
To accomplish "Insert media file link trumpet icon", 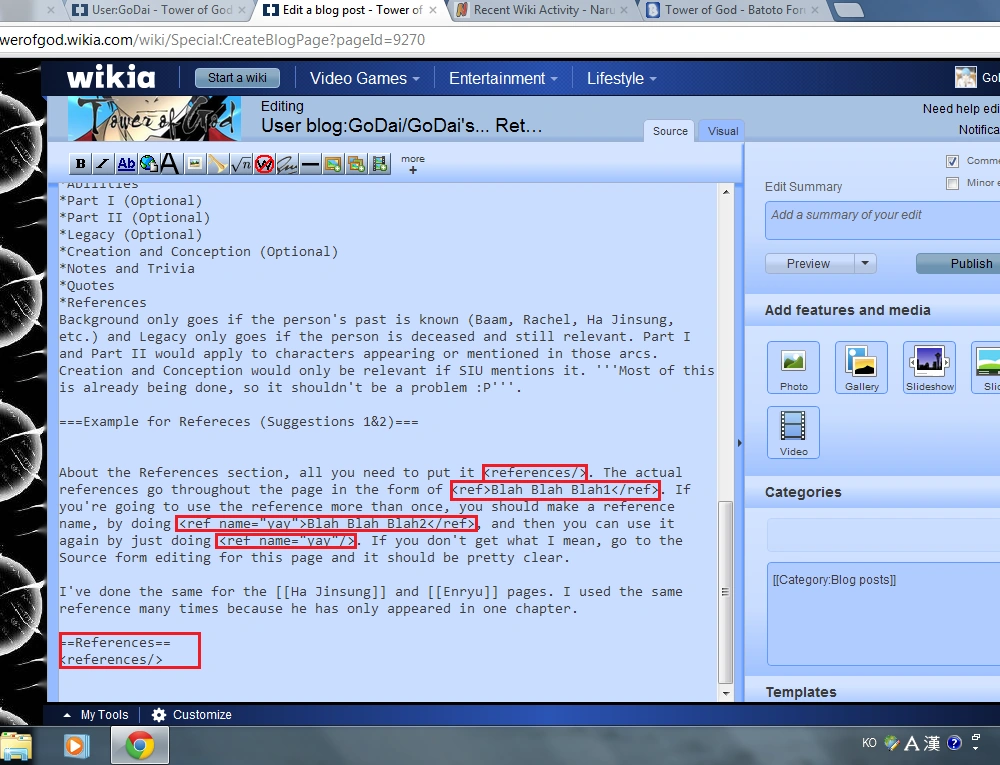I will 217,164.
